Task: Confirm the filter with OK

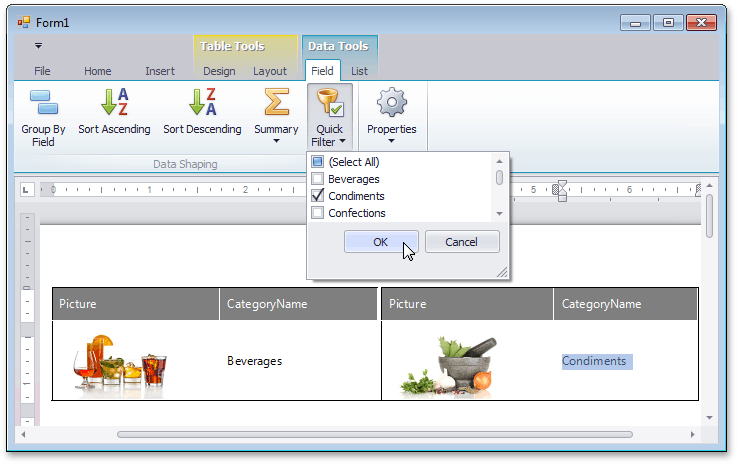Action: 381,242
